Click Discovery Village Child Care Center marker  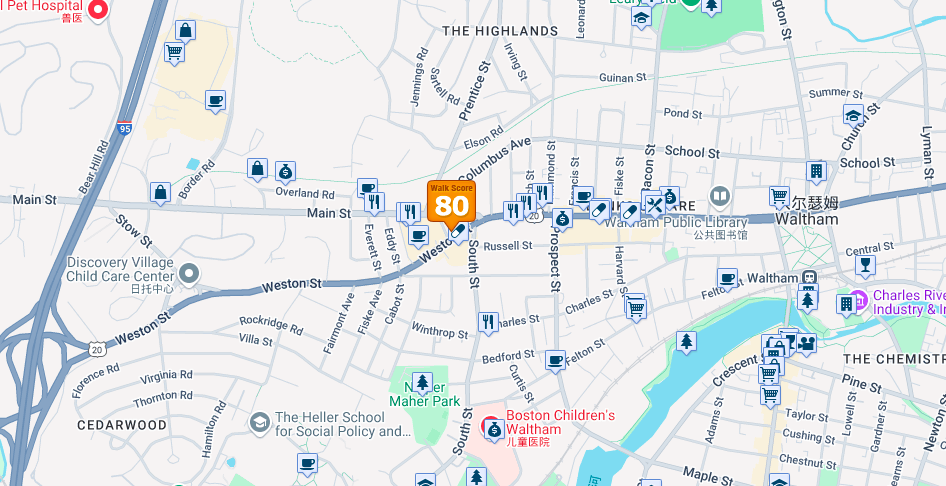pos(189,274)
